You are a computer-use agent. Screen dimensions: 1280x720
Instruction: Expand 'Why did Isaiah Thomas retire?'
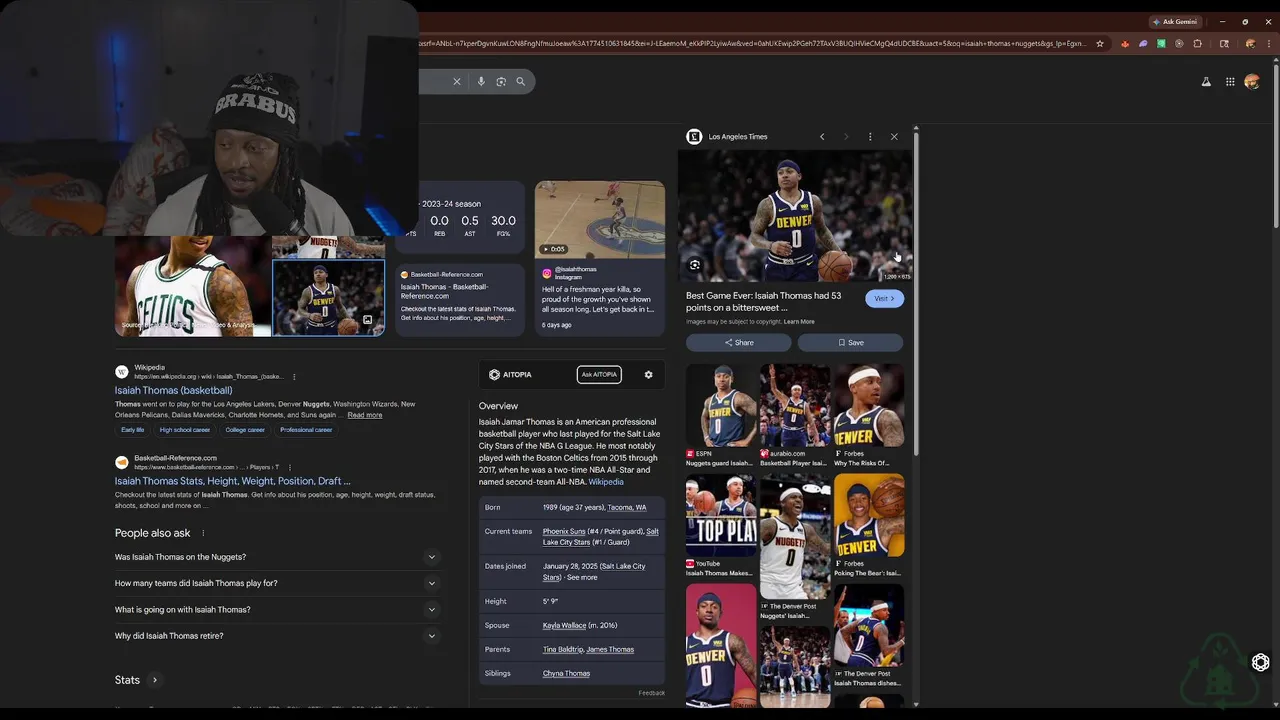click(x=277, y=636)
